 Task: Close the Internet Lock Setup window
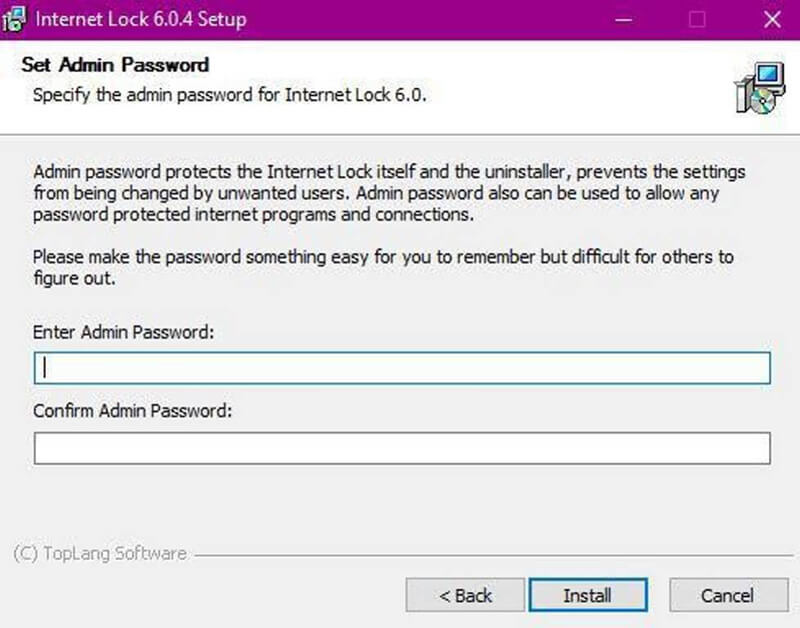772,20
